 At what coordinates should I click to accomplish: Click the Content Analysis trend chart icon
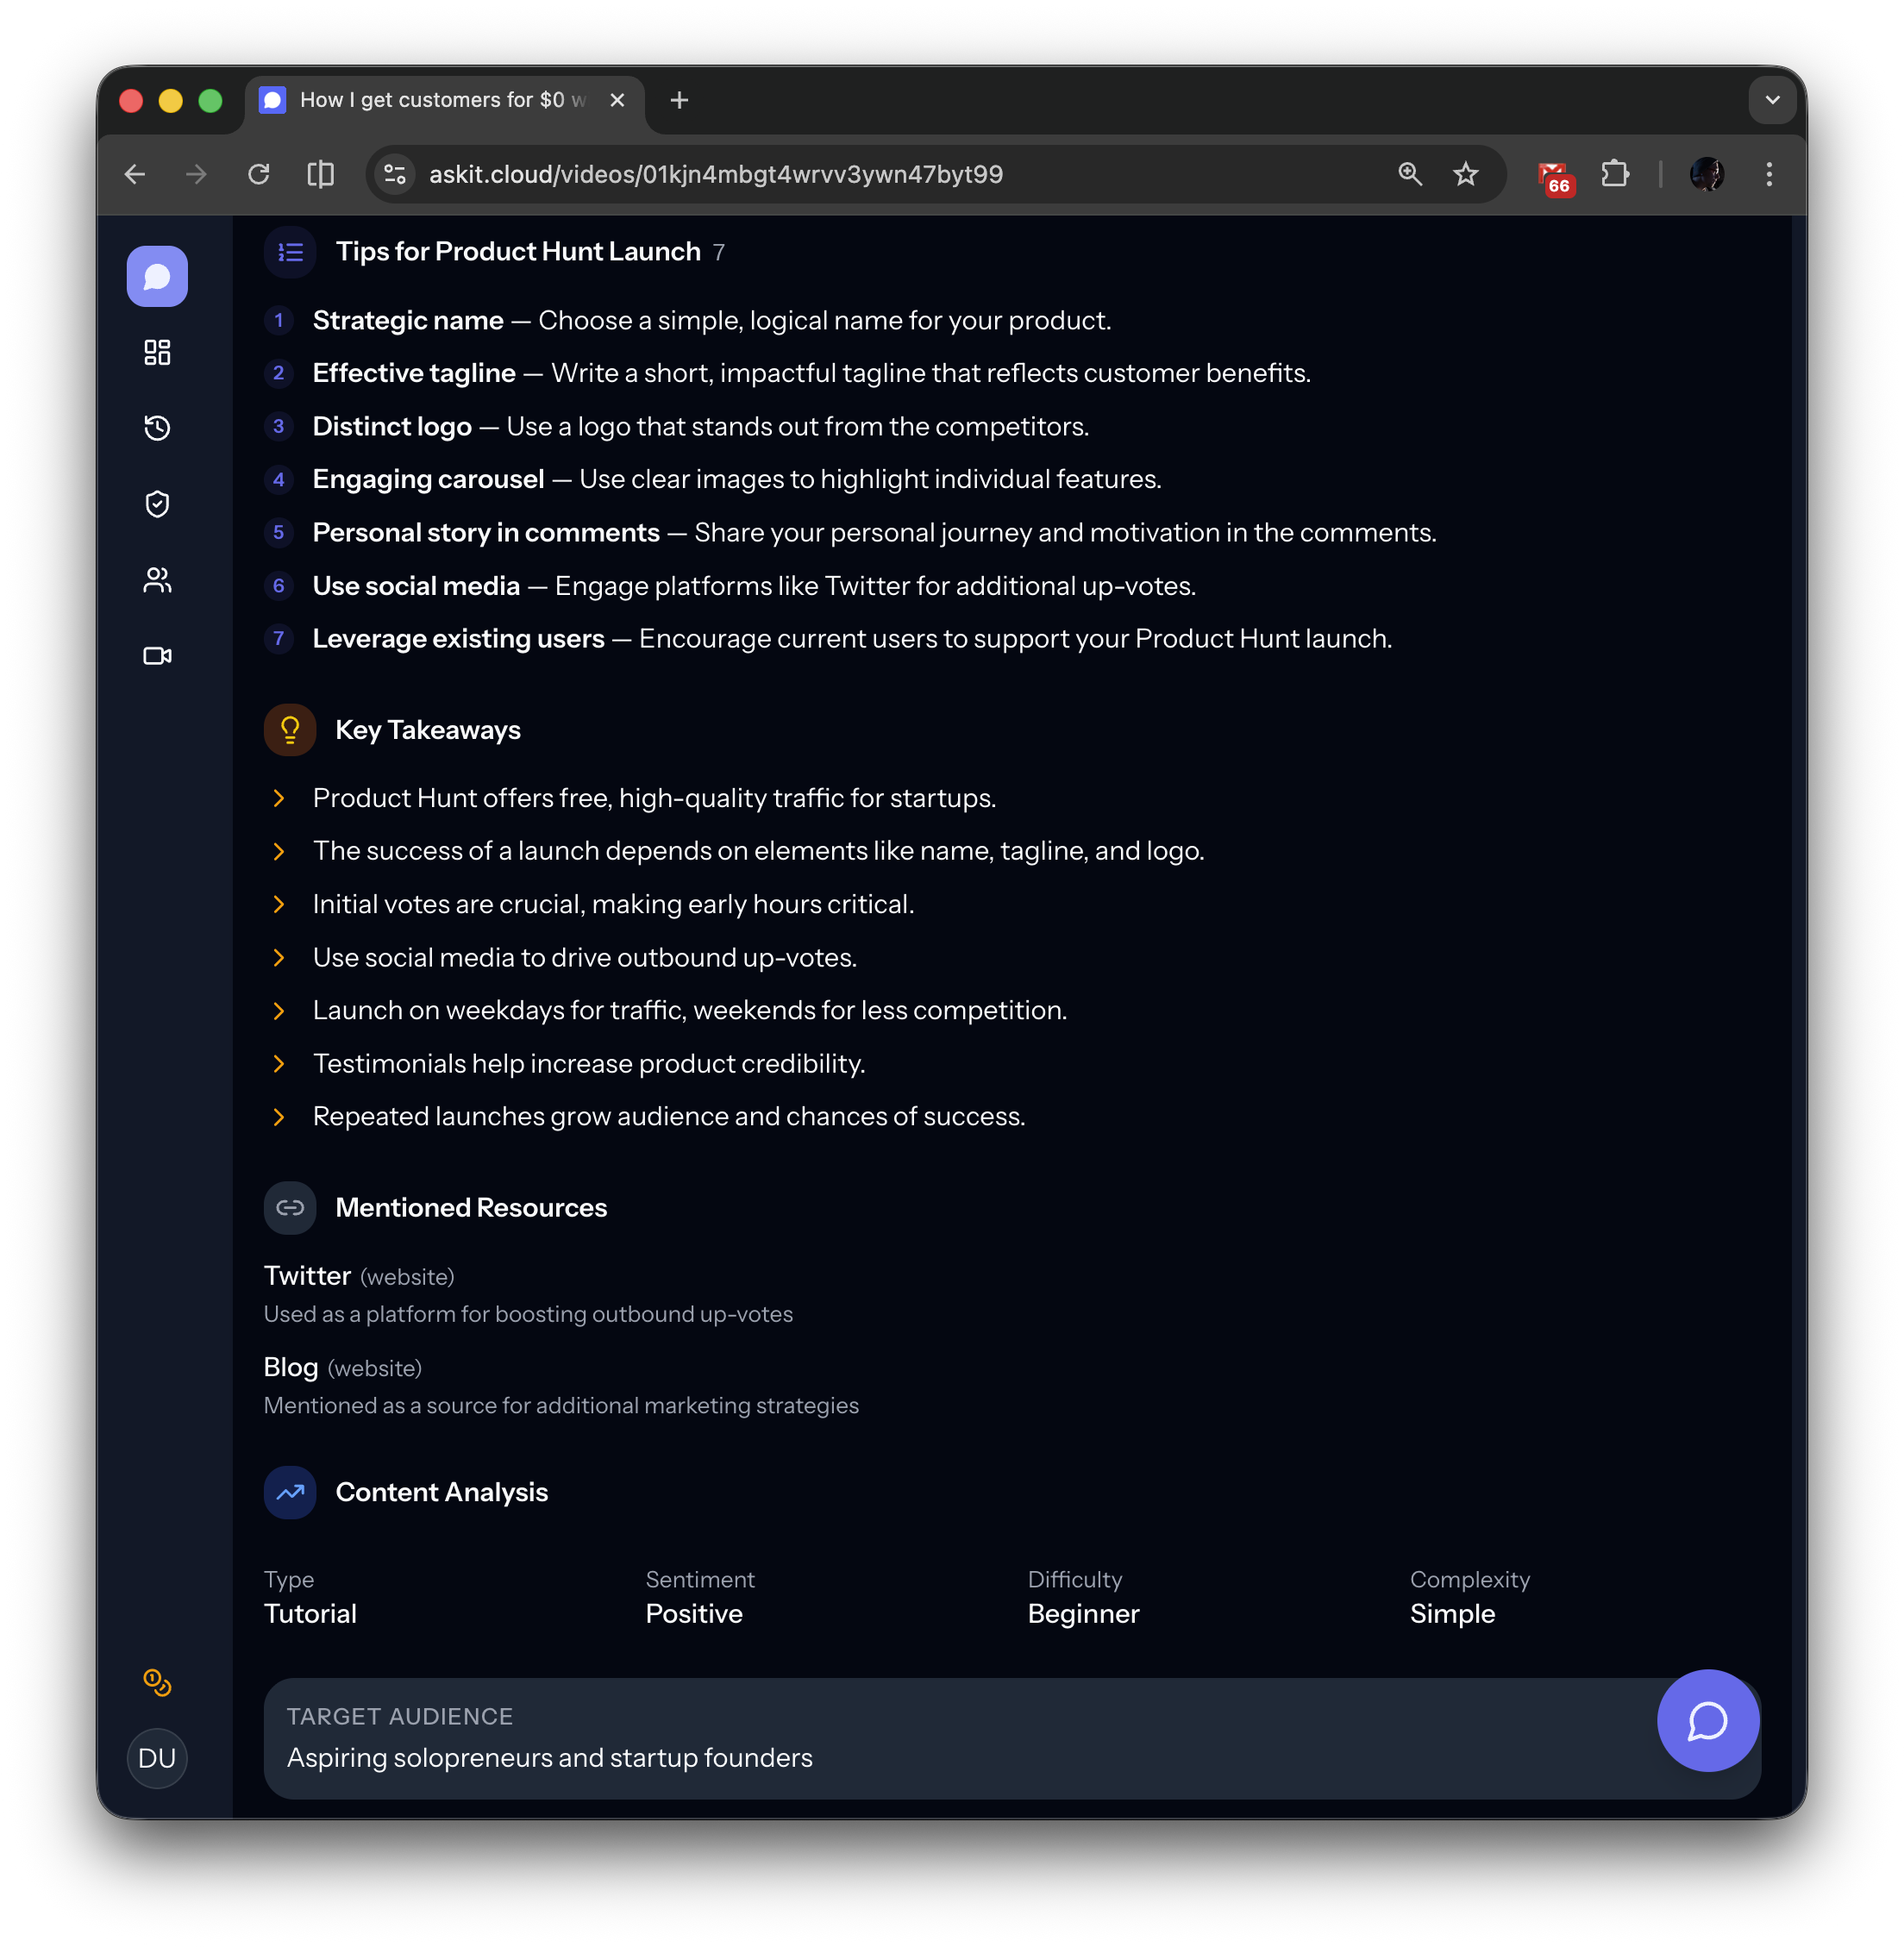(x=288, y=1492)
